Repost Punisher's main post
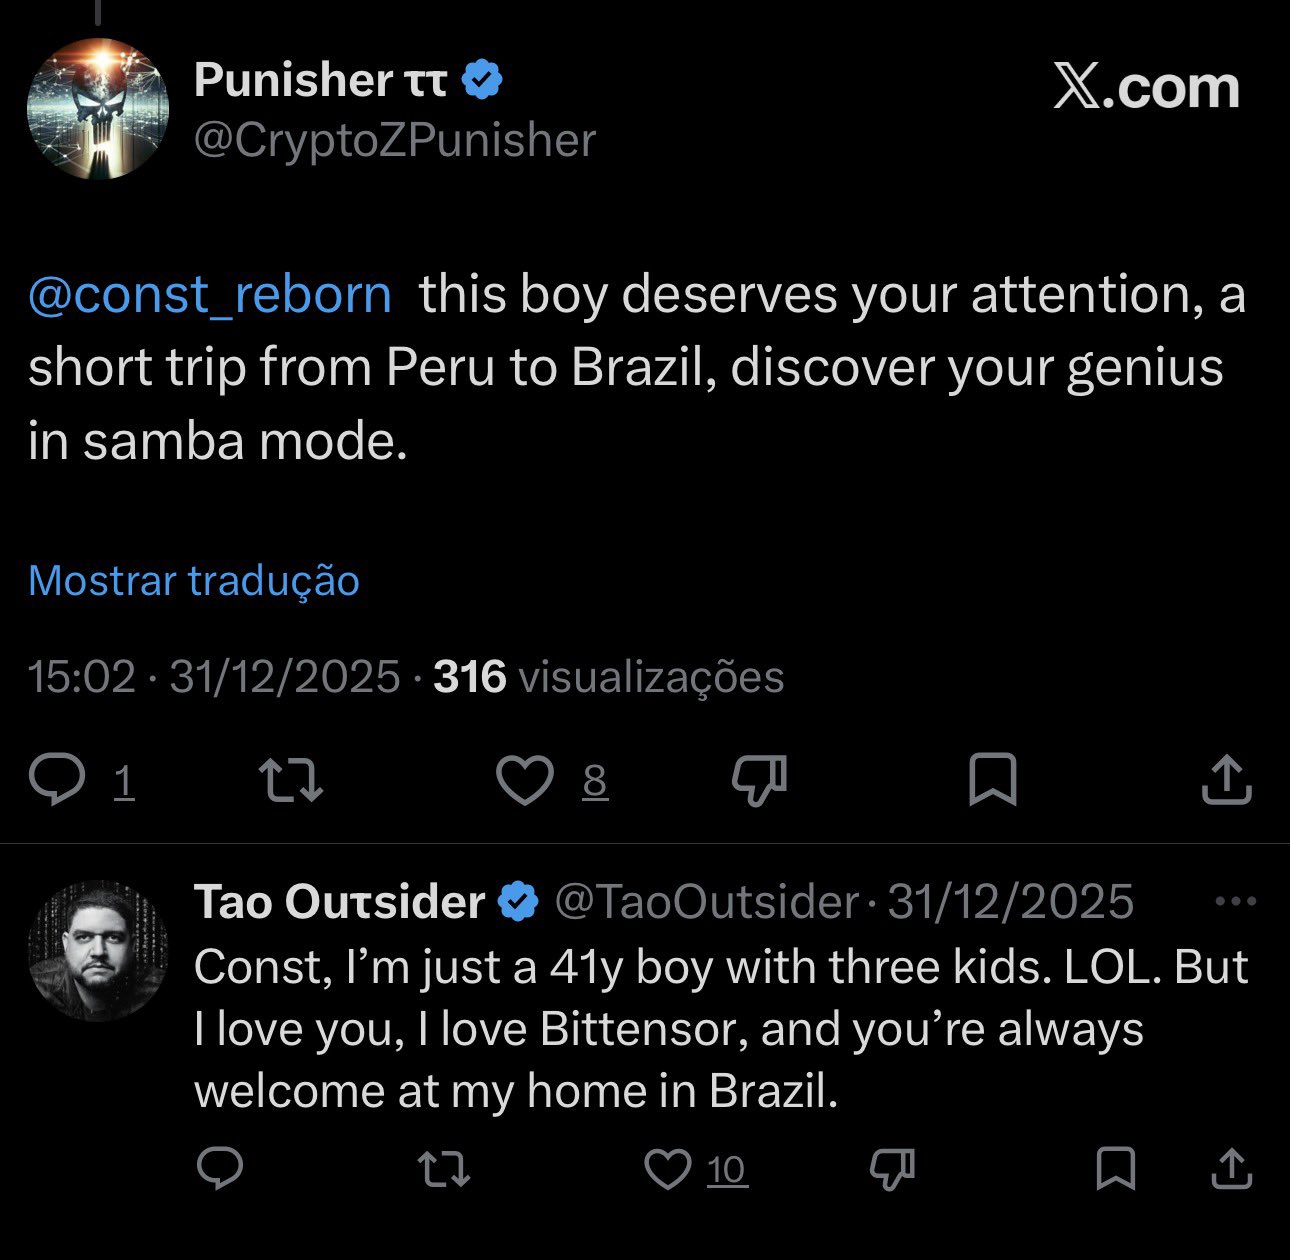1290x1260 pixels. point(290,780)
